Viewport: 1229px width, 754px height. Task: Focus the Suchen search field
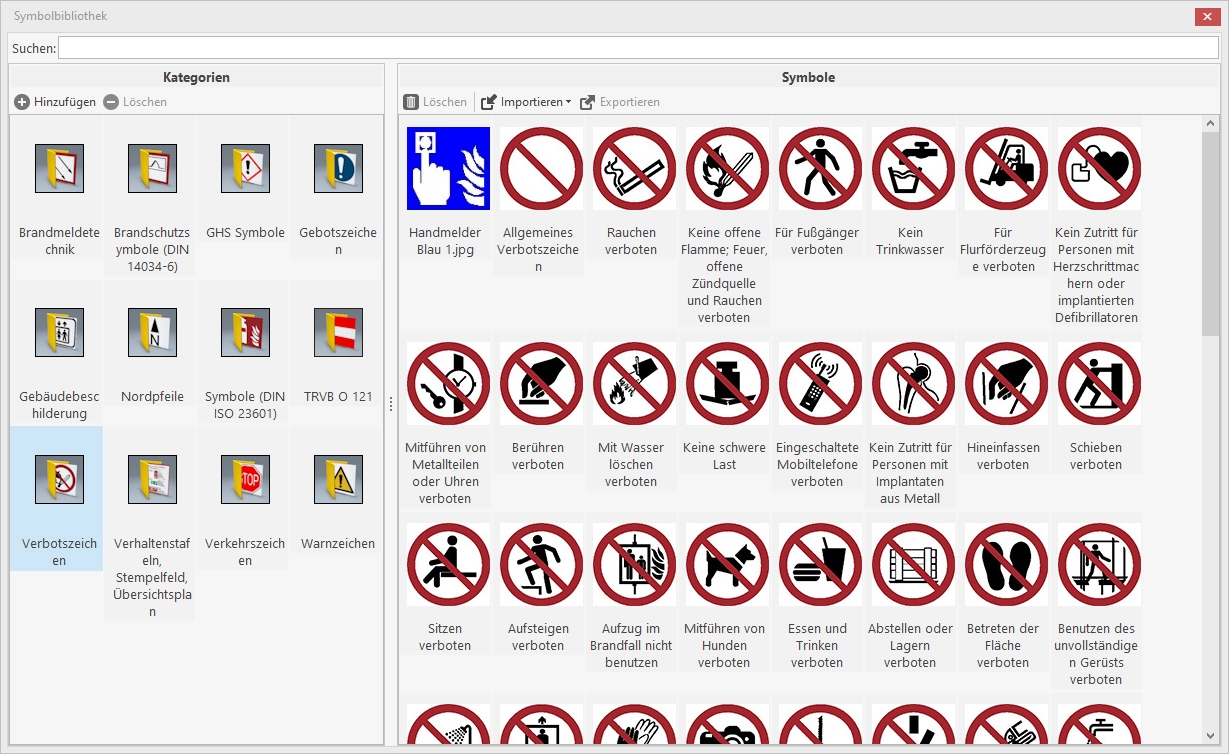pos(638,48)
